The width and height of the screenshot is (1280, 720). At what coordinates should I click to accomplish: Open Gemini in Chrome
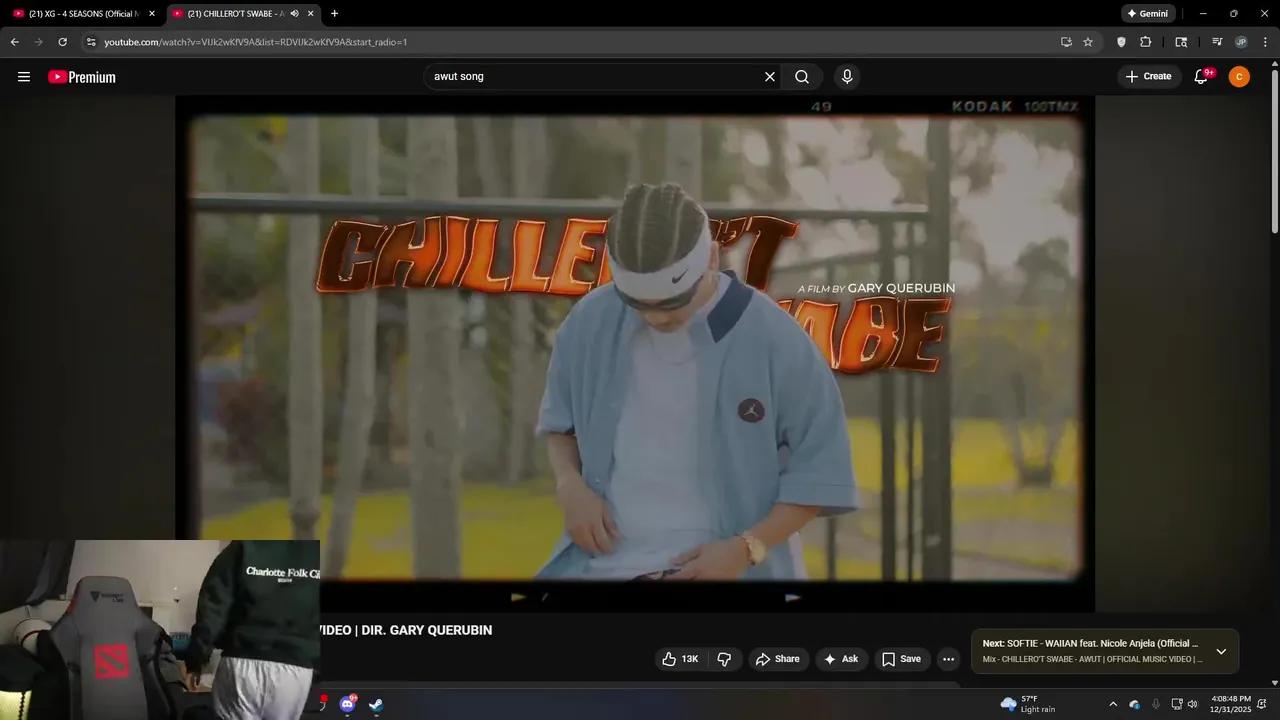1148,14
